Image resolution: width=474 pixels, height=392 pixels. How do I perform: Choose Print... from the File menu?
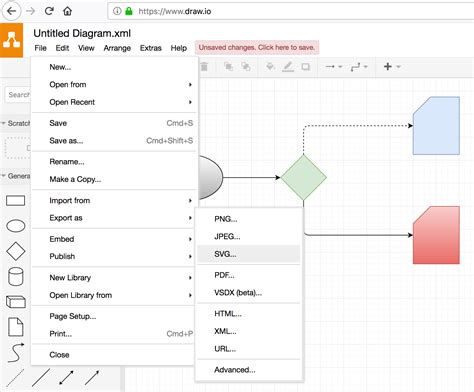(x=113, y=334)
